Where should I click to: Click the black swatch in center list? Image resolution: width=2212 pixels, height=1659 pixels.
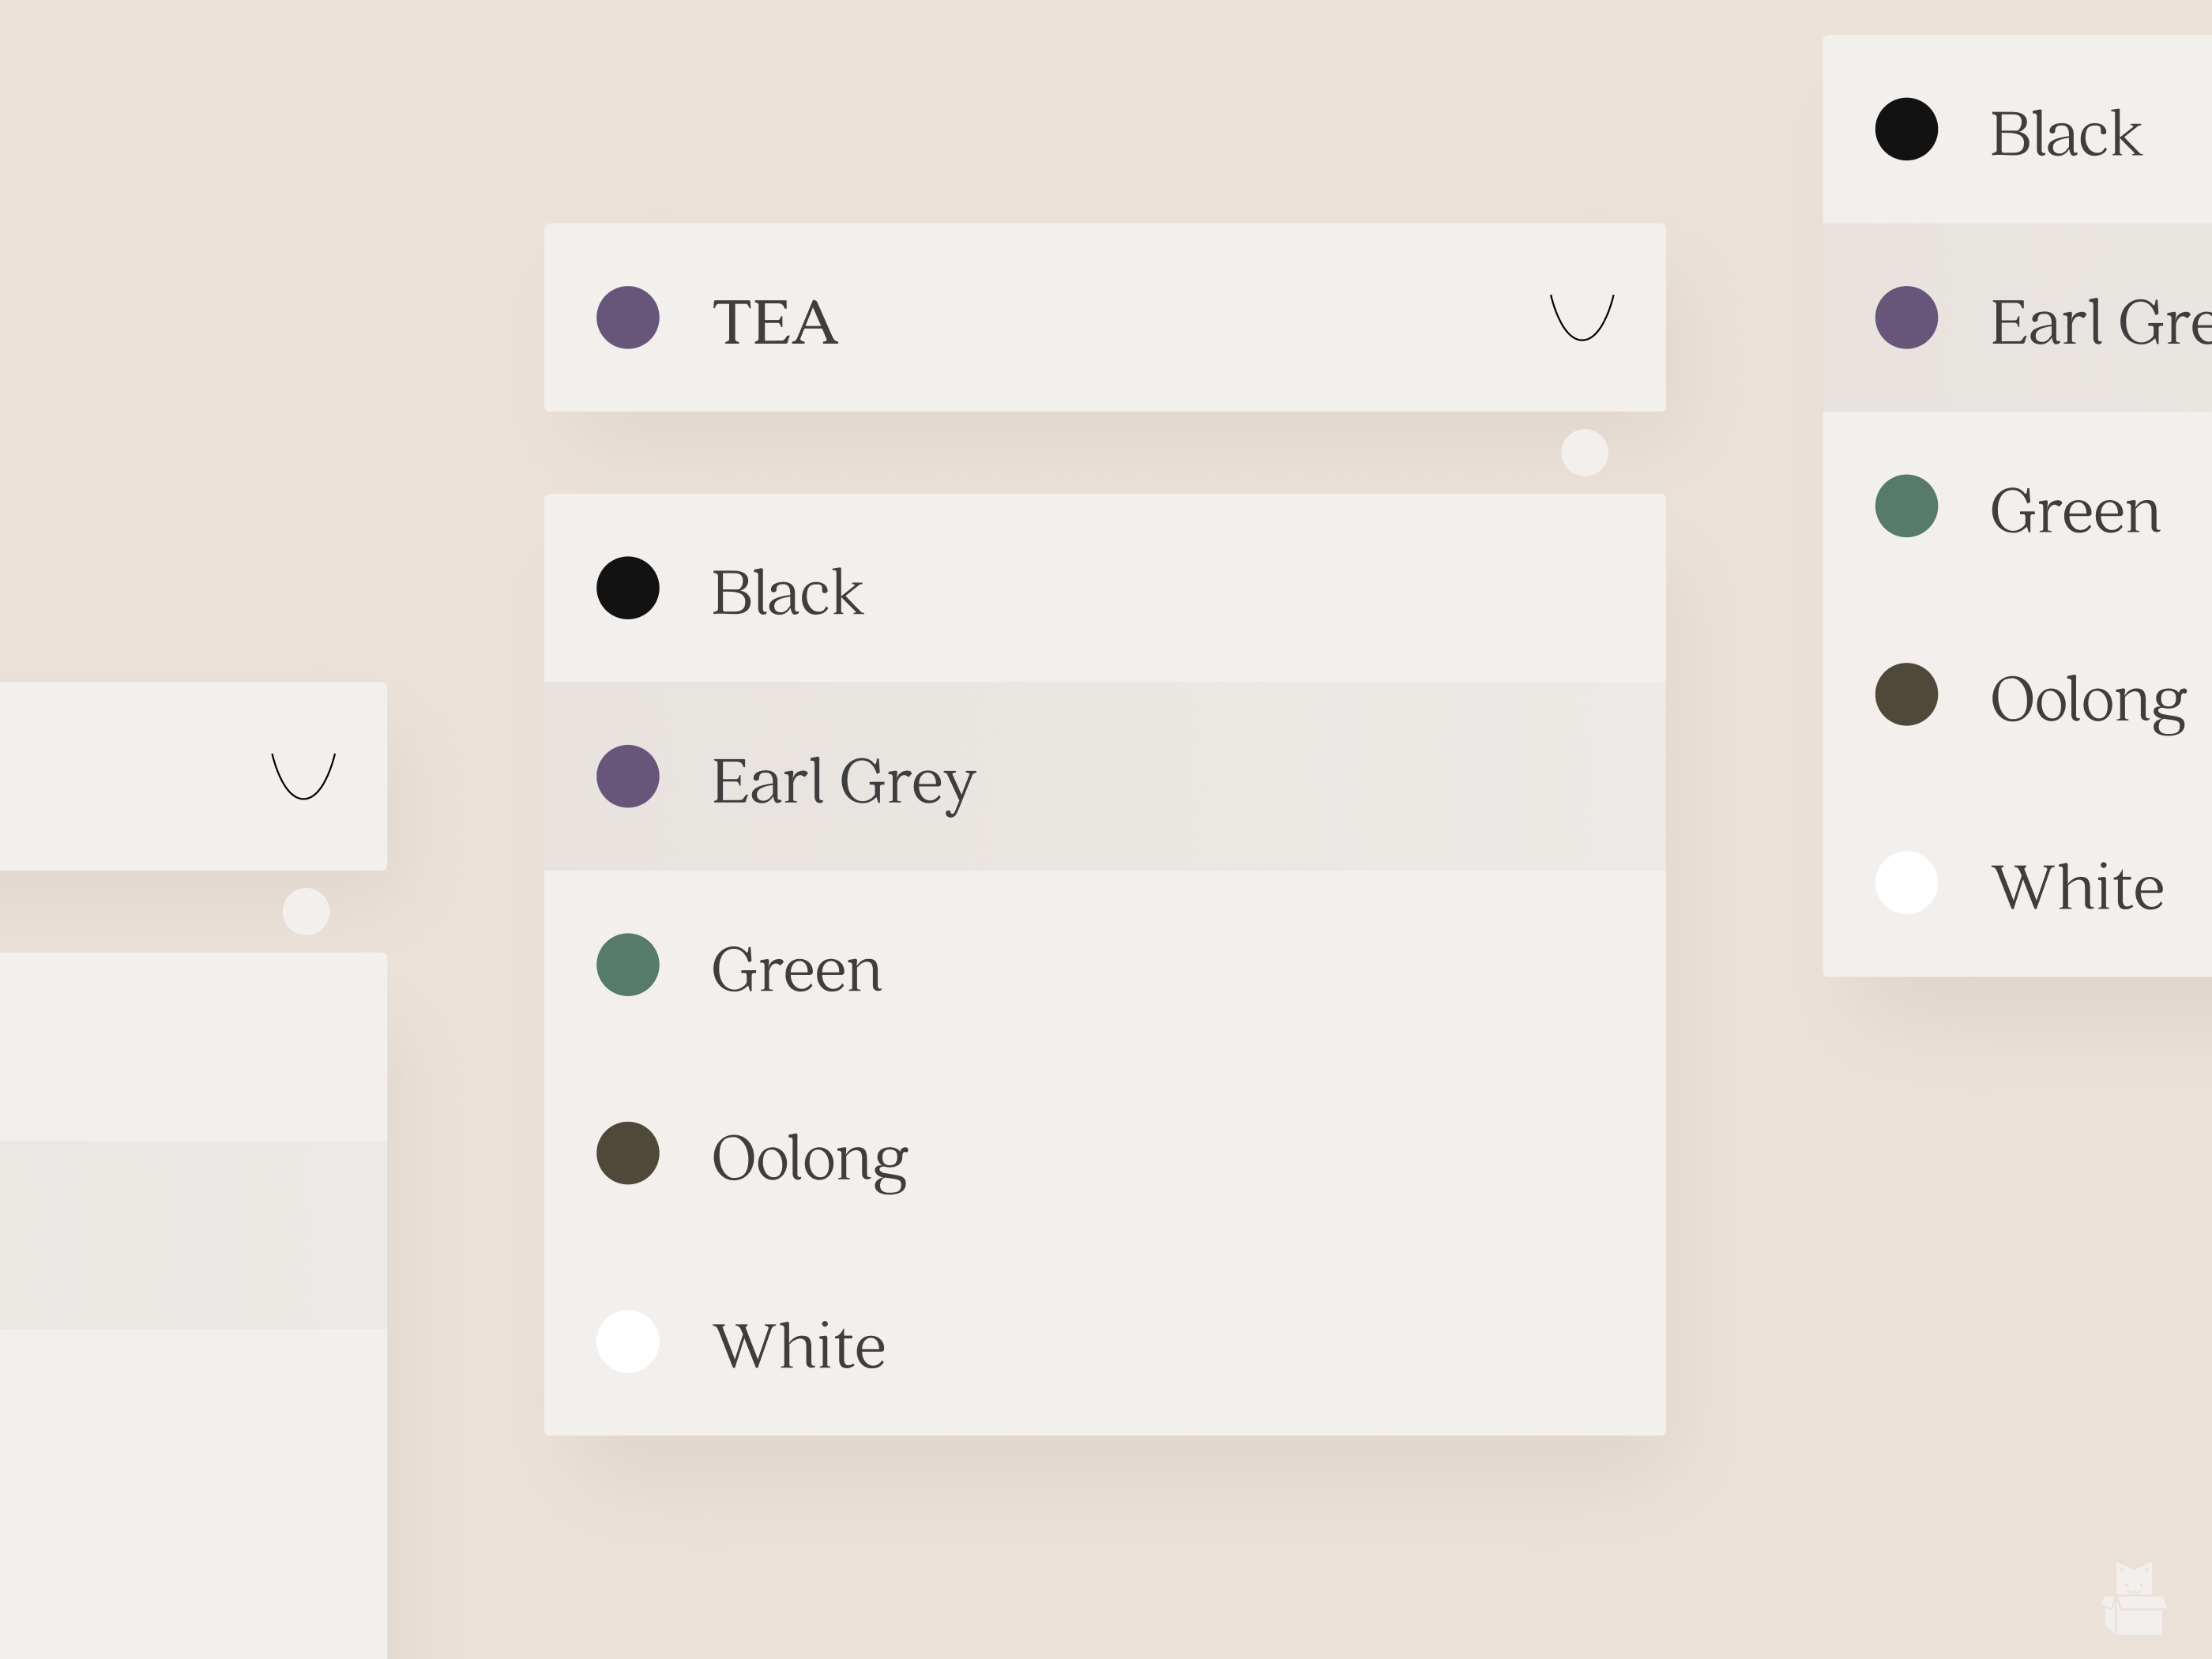(628, 588)
